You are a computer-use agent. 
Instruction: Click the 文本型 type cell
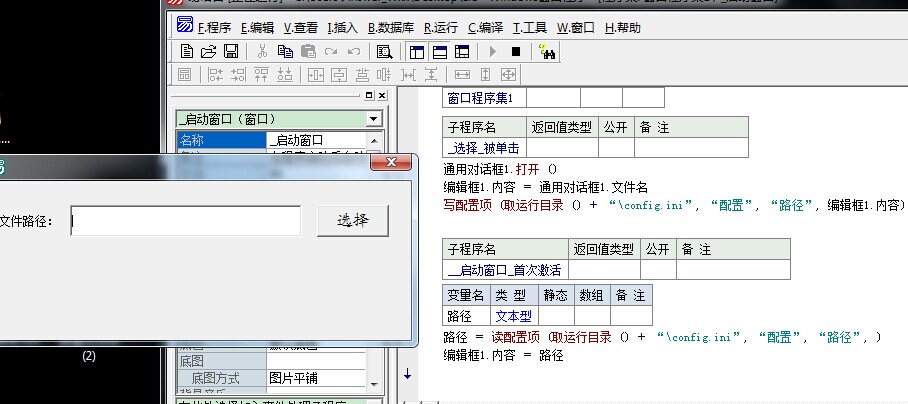click(x=514, y=316)
